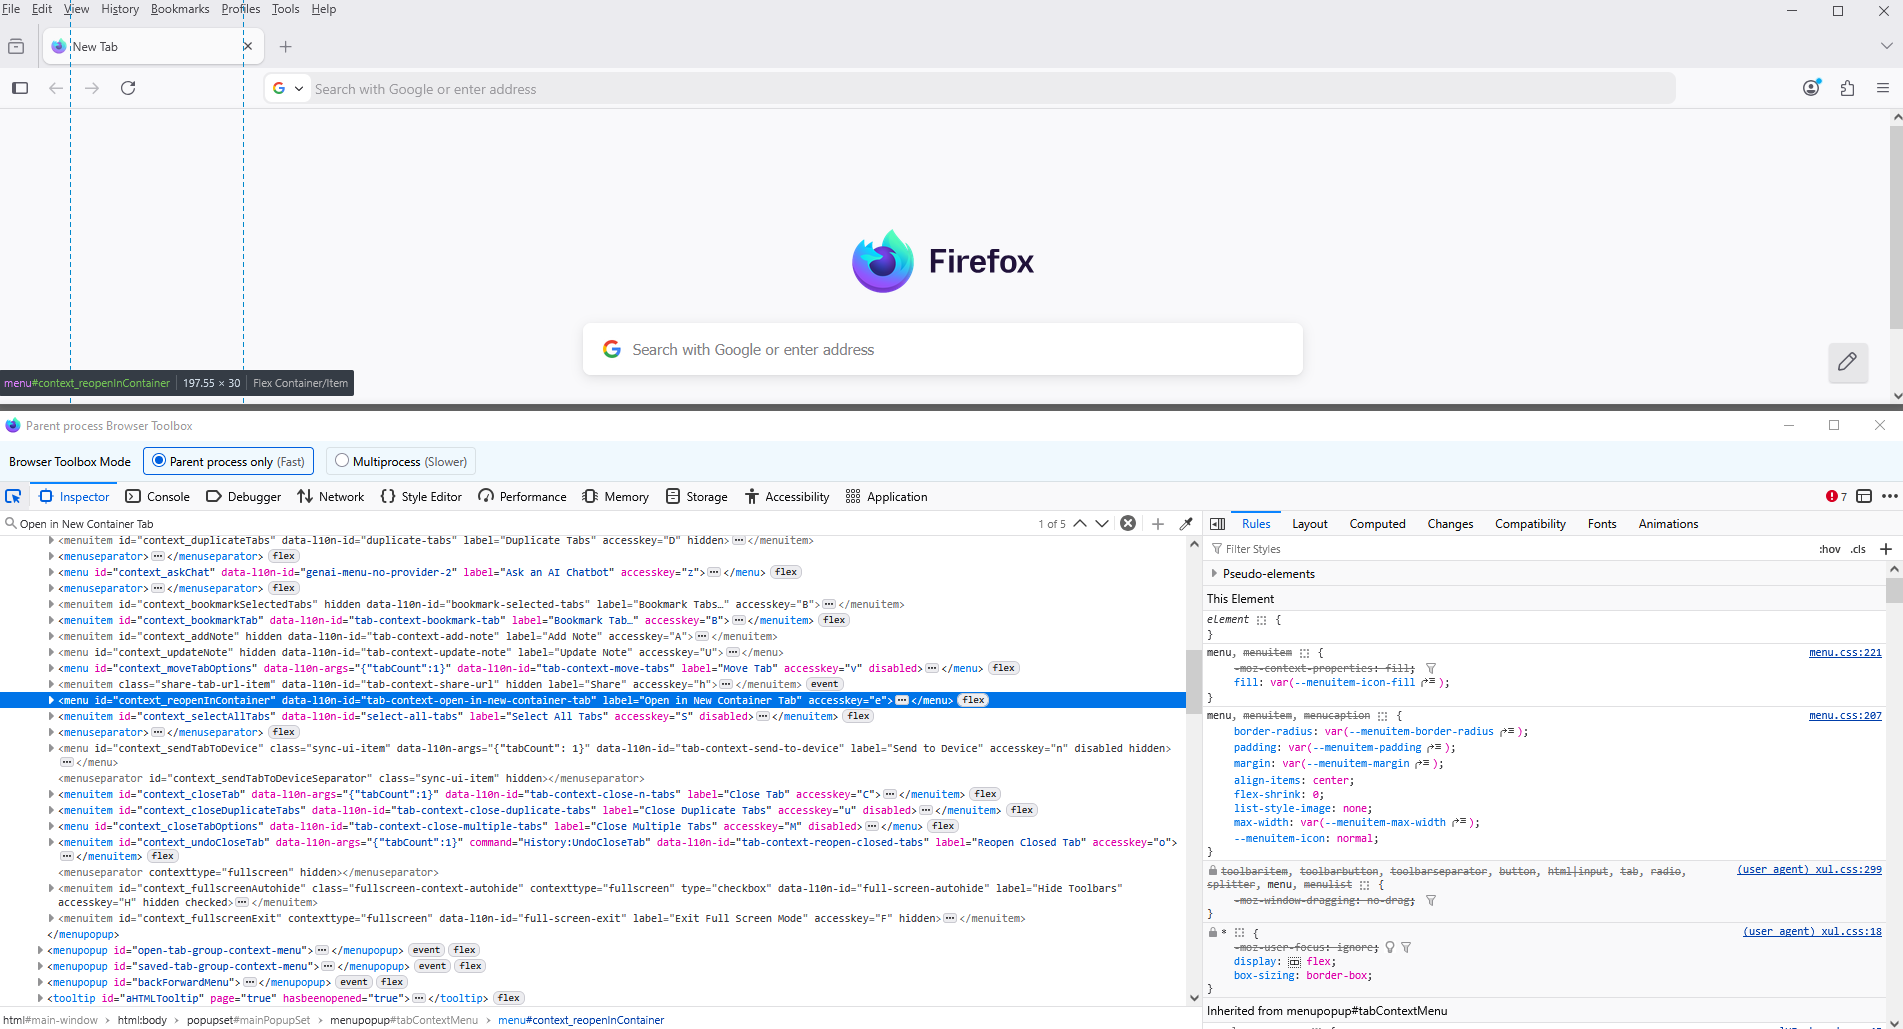Expand the aHTMLTooltip tooltip node

[40, 998]
